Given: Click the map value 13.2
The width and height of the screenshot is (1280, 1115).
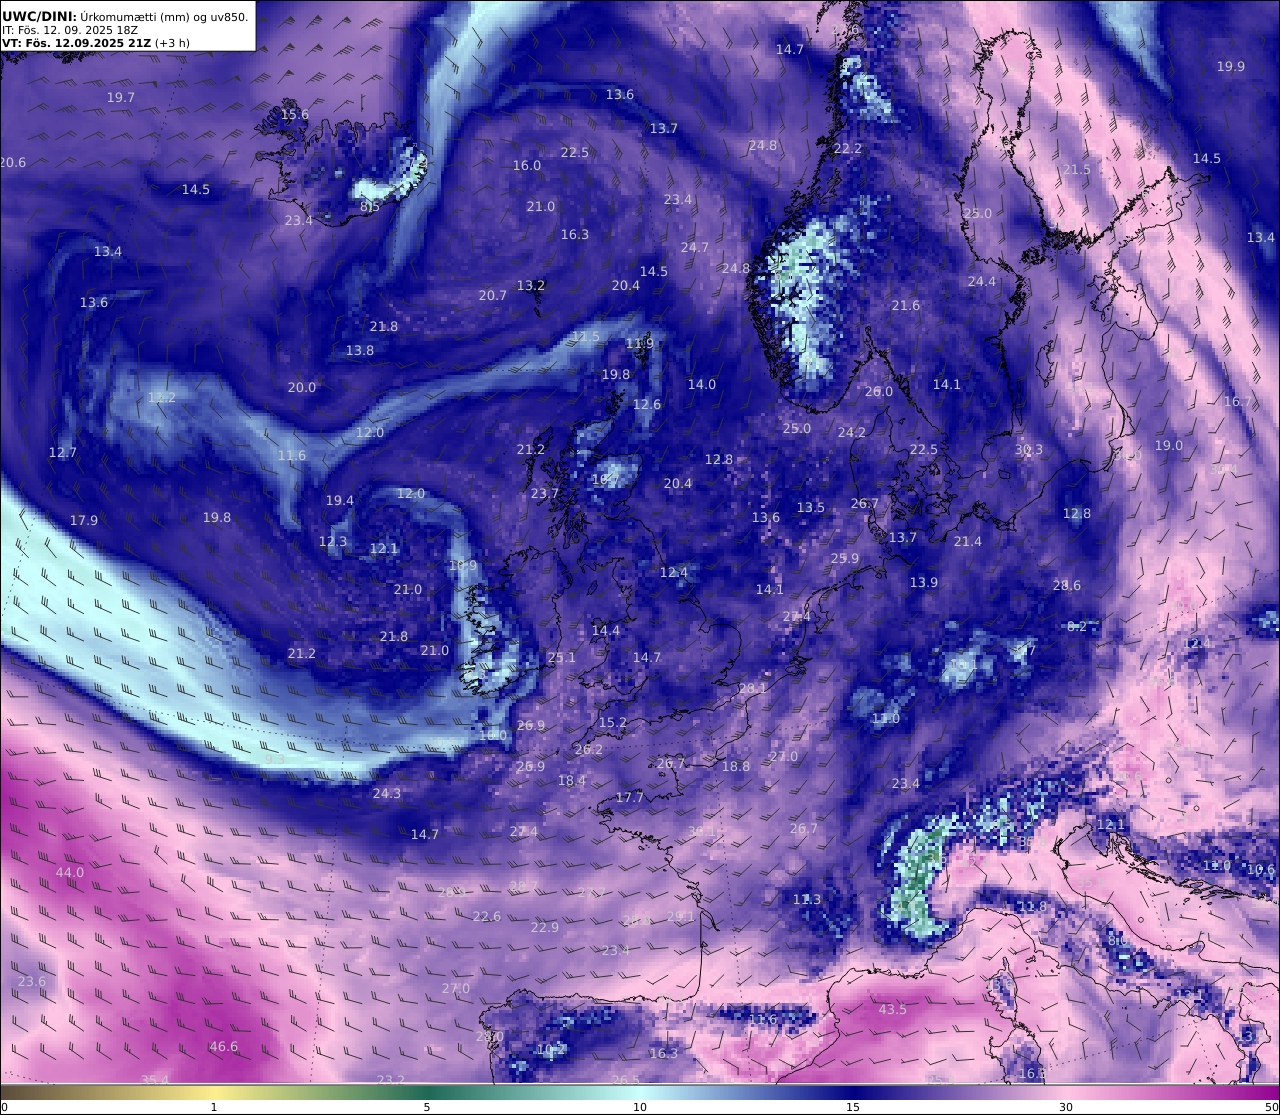Looking at the screenshot, I should click(x=531, y=286).
